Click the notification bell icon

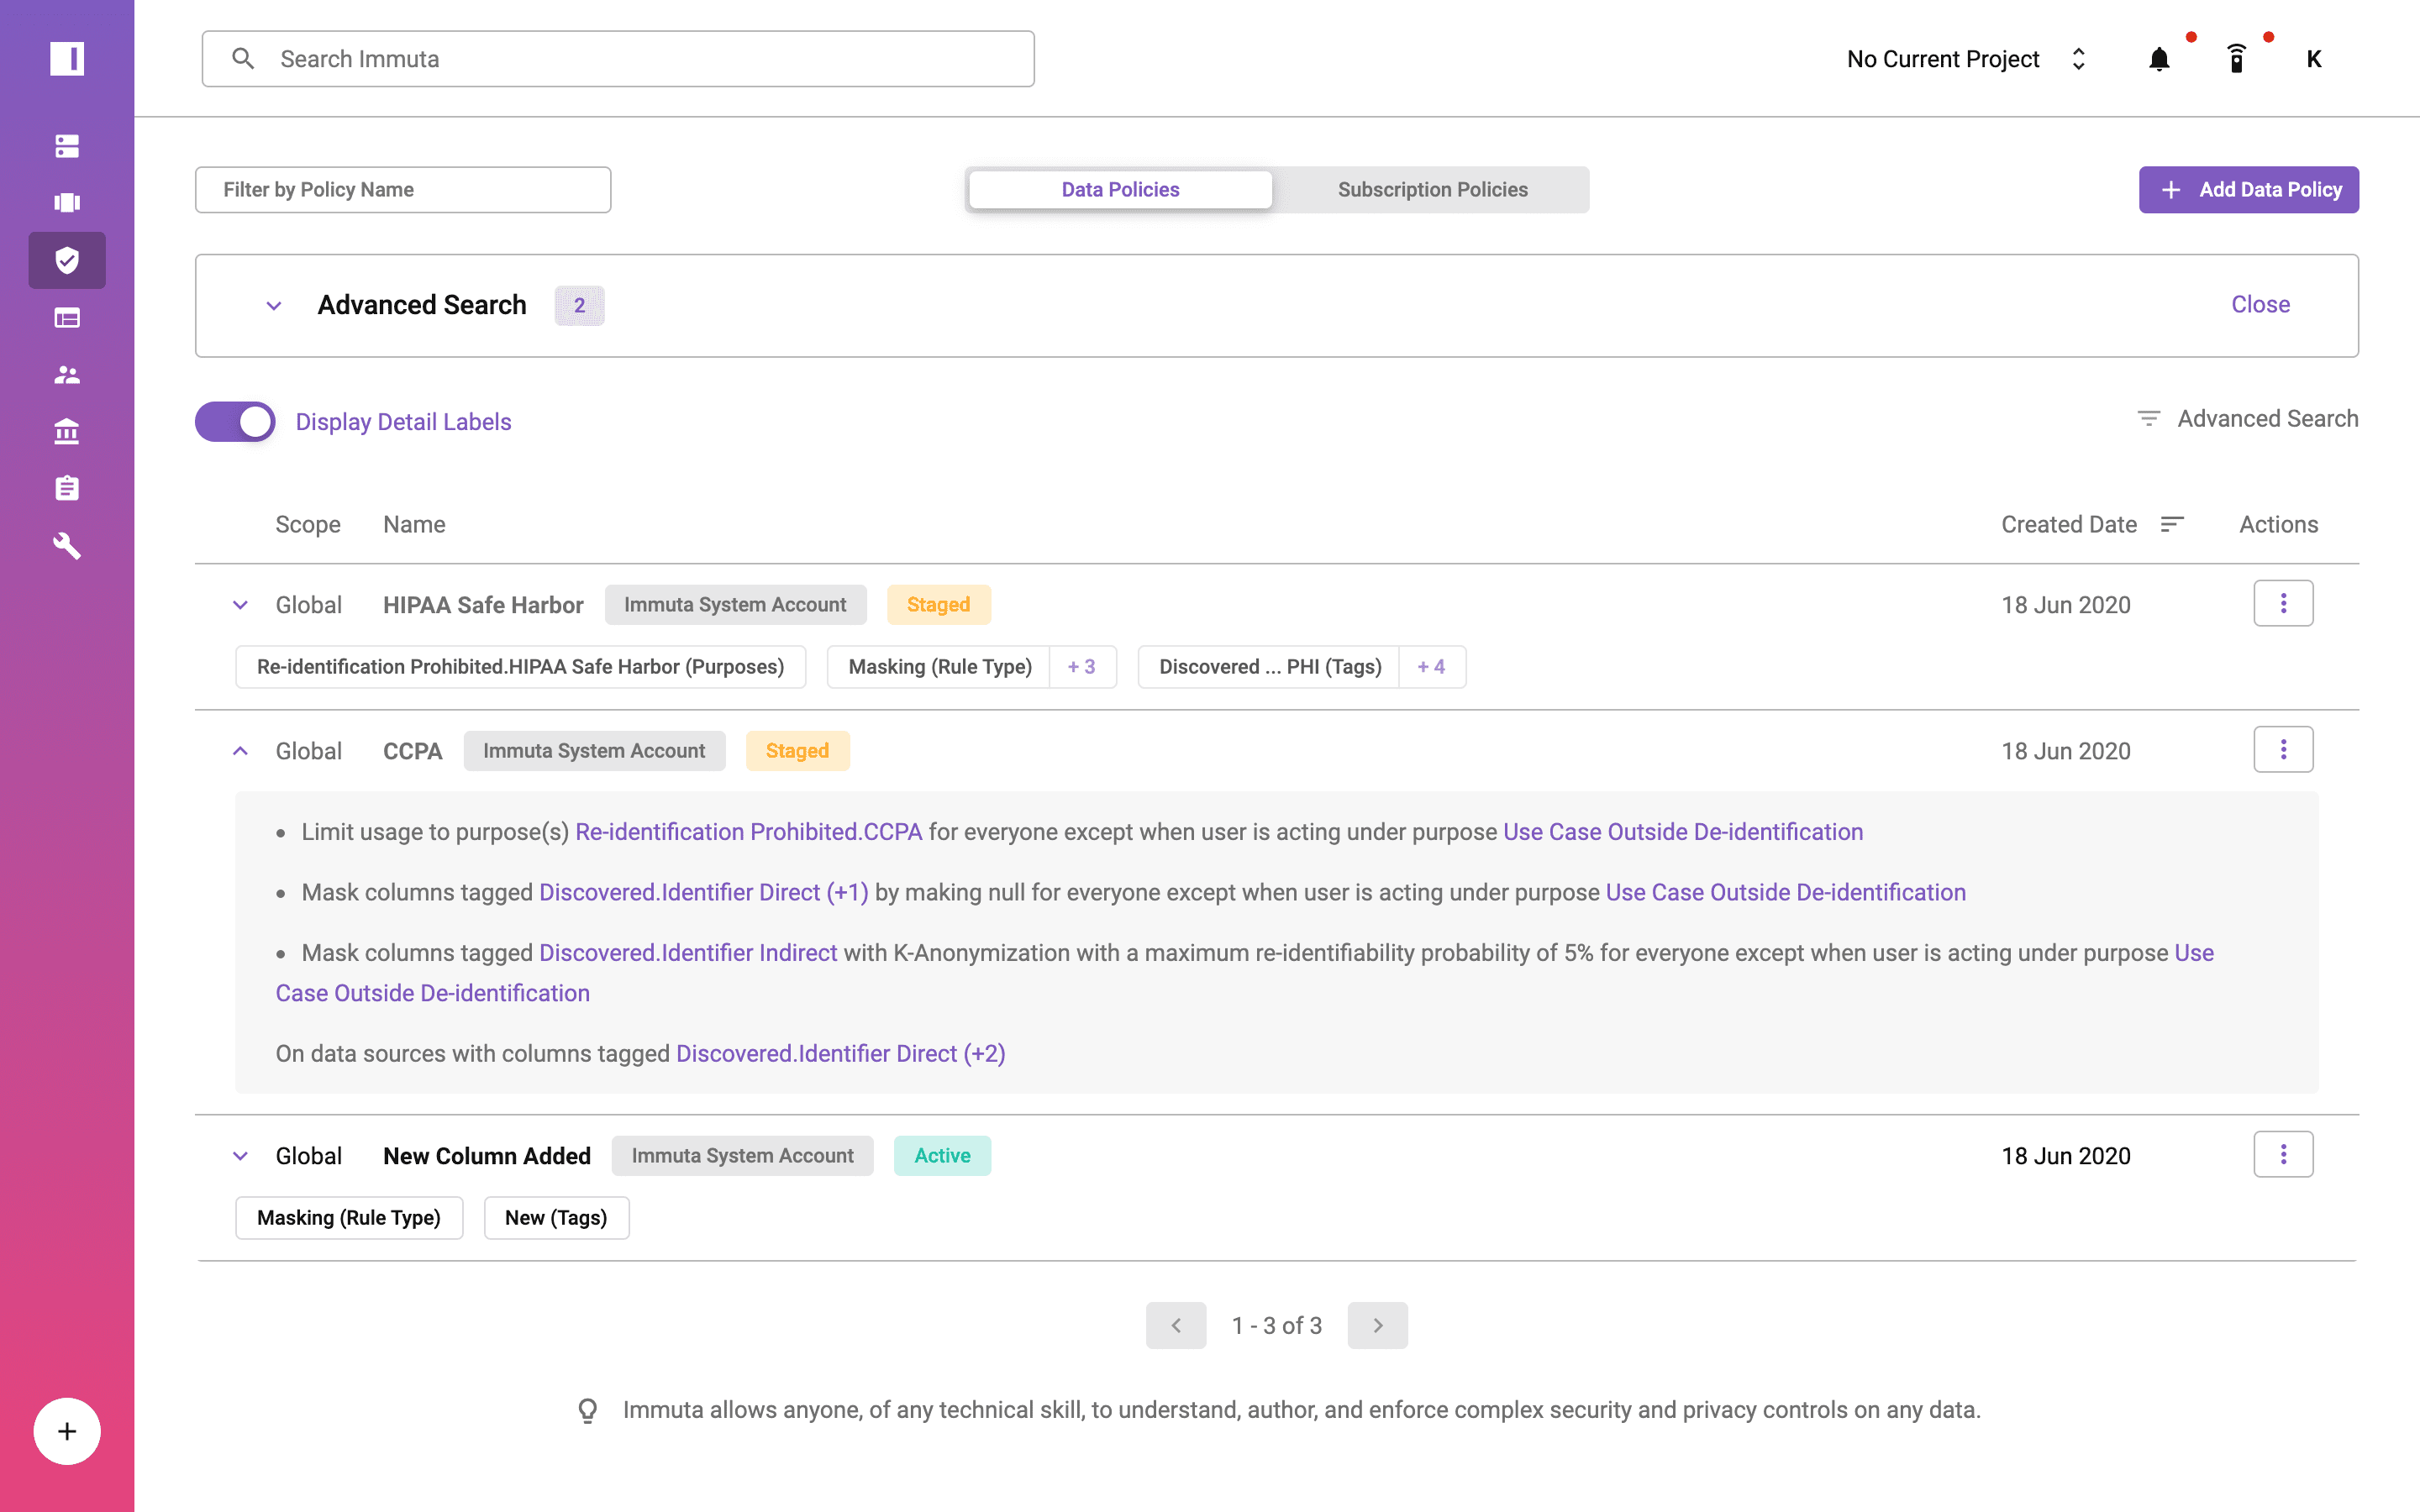point(2157,60)
